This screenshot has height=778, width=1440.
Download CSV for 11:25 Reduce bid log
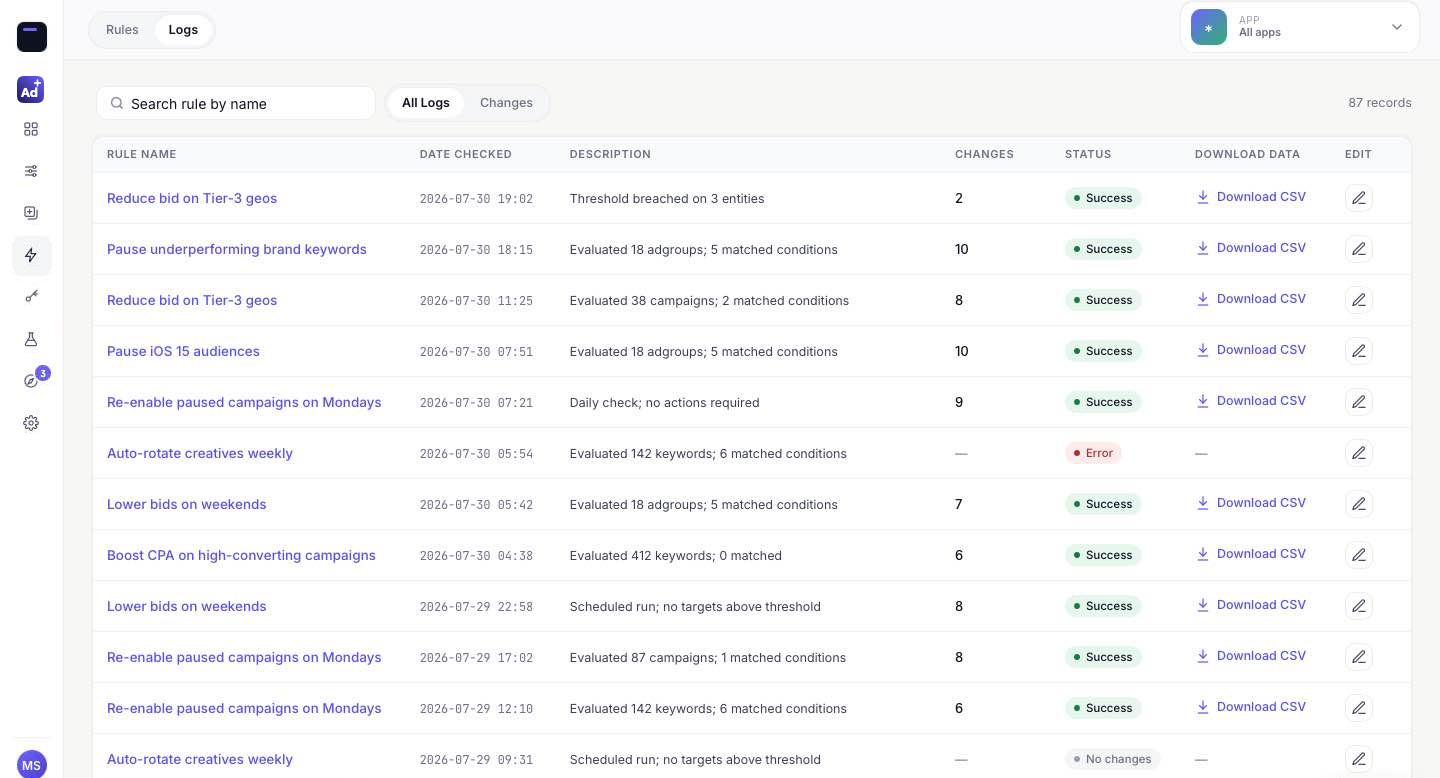pyautogui.click(x=1251, y=299)
